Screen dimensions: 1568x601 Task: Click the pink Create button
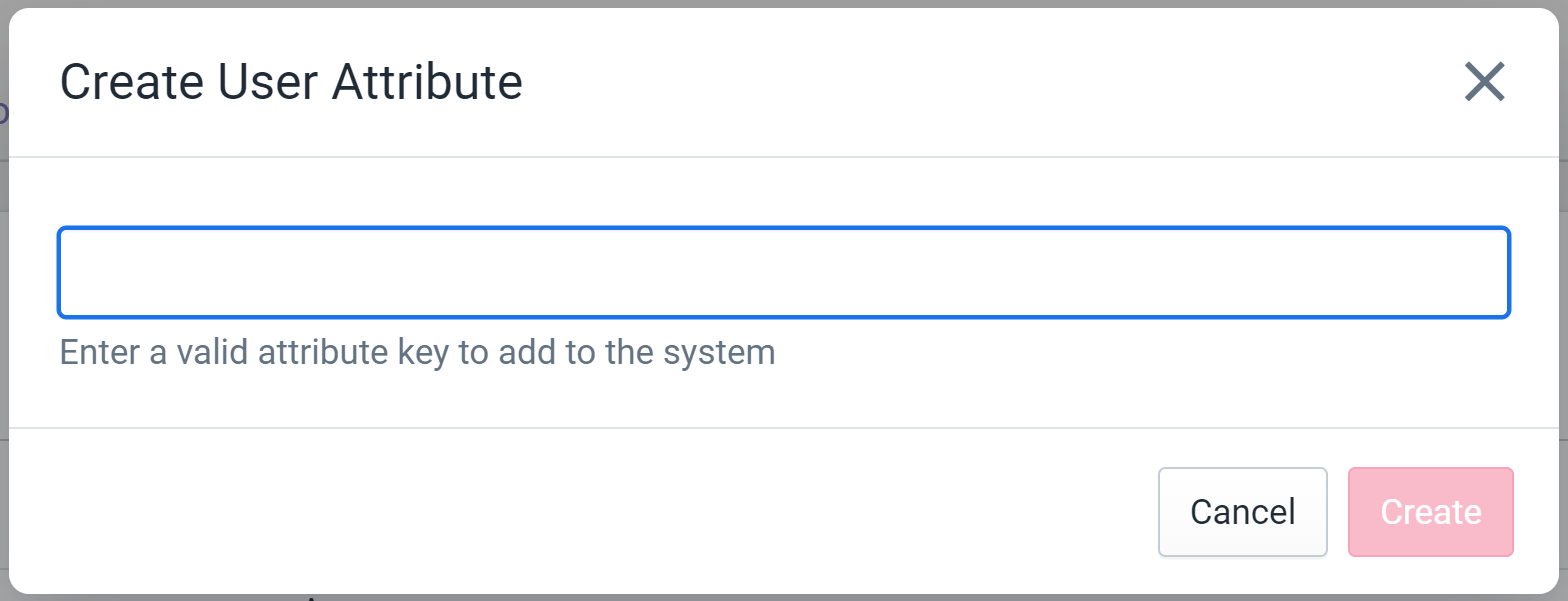click(x=1431, y=512)
